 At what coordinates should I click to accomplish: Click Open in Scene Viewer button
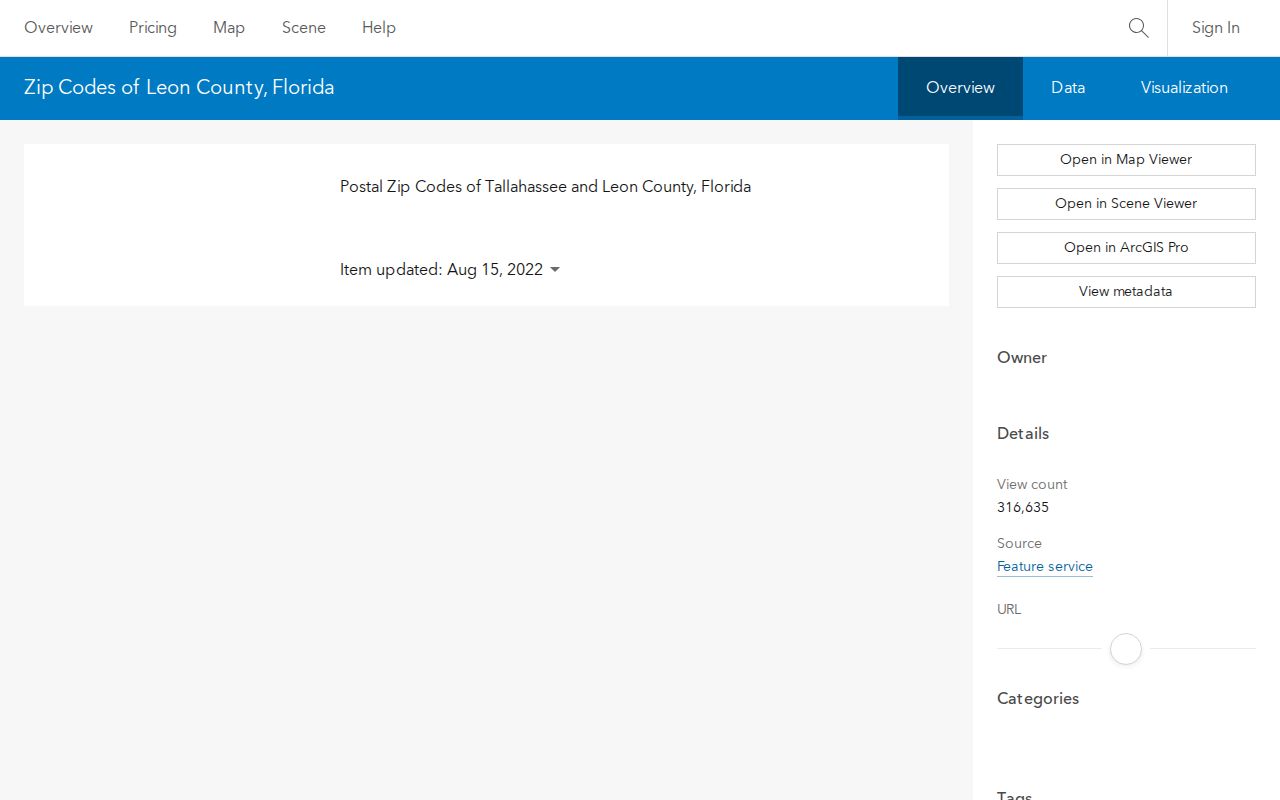point(1126,204)
